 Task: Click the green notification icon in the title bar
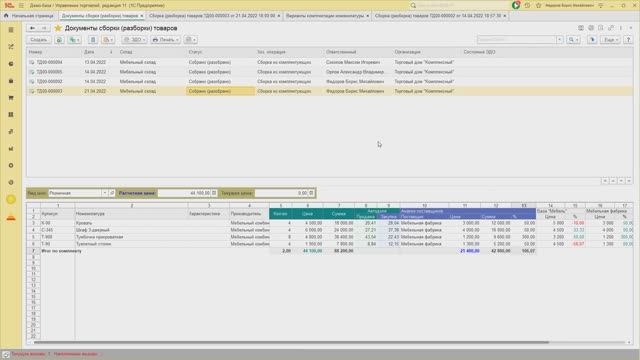(516, 5)
